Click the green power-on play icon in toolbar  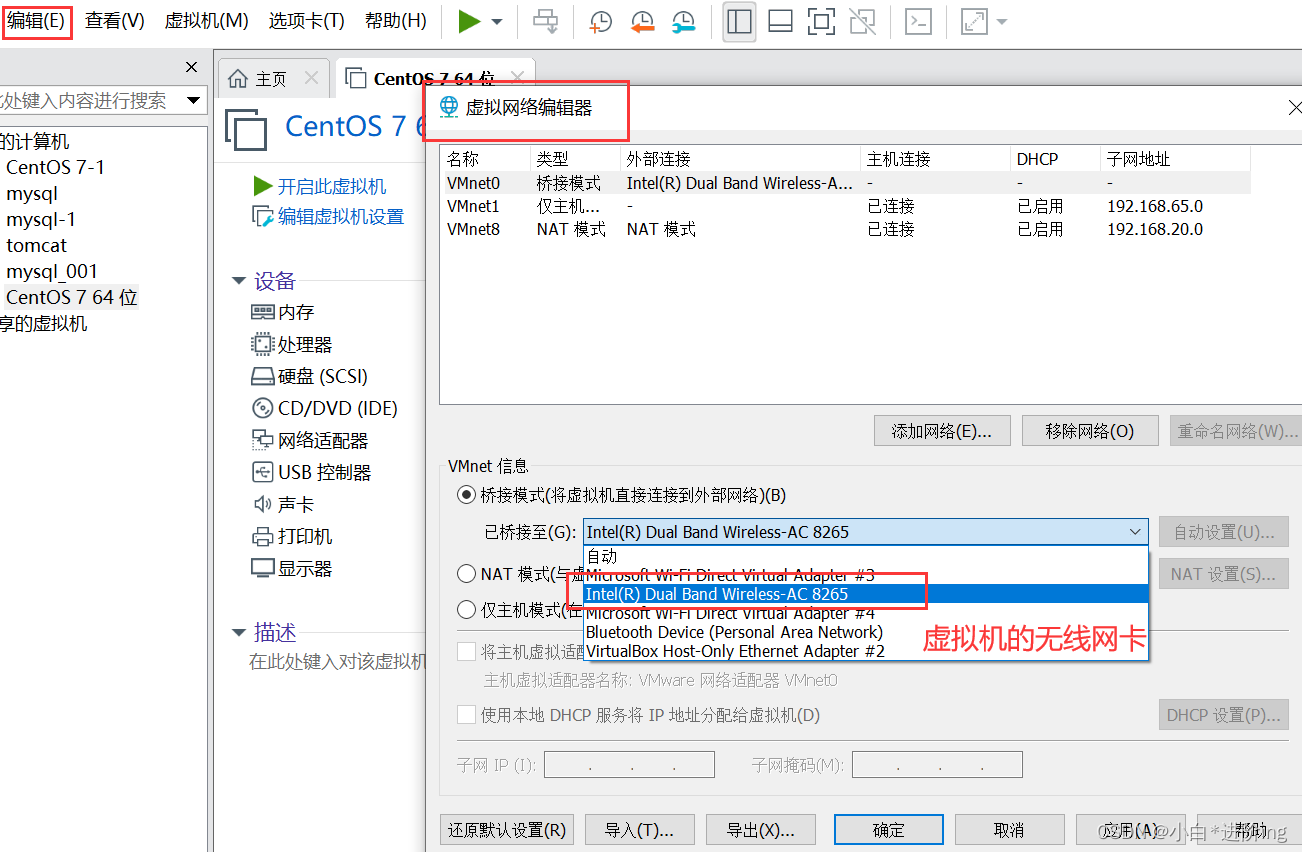[x=469, y=21]
